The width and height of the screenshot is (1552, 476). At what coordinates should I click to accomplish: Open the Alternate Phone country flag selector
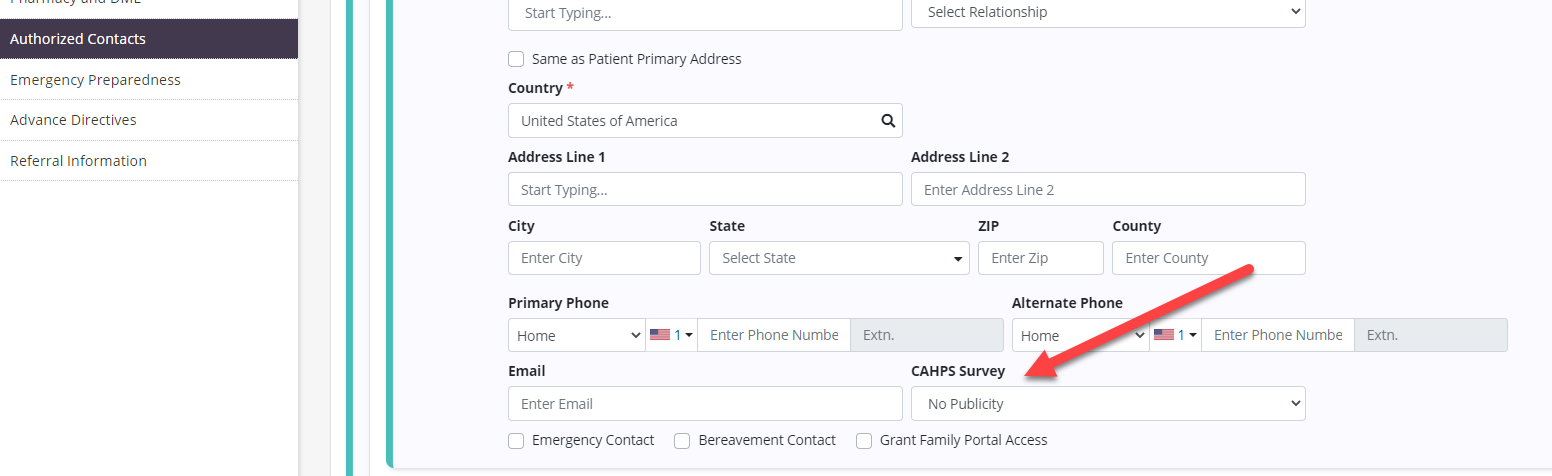coord(1176,335)
